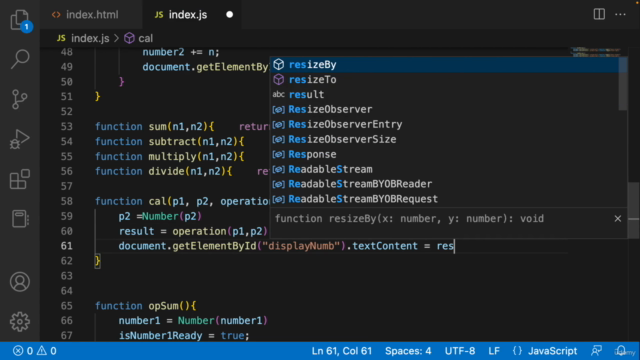Open the errors and warnings status item

(x=35, y=351)
